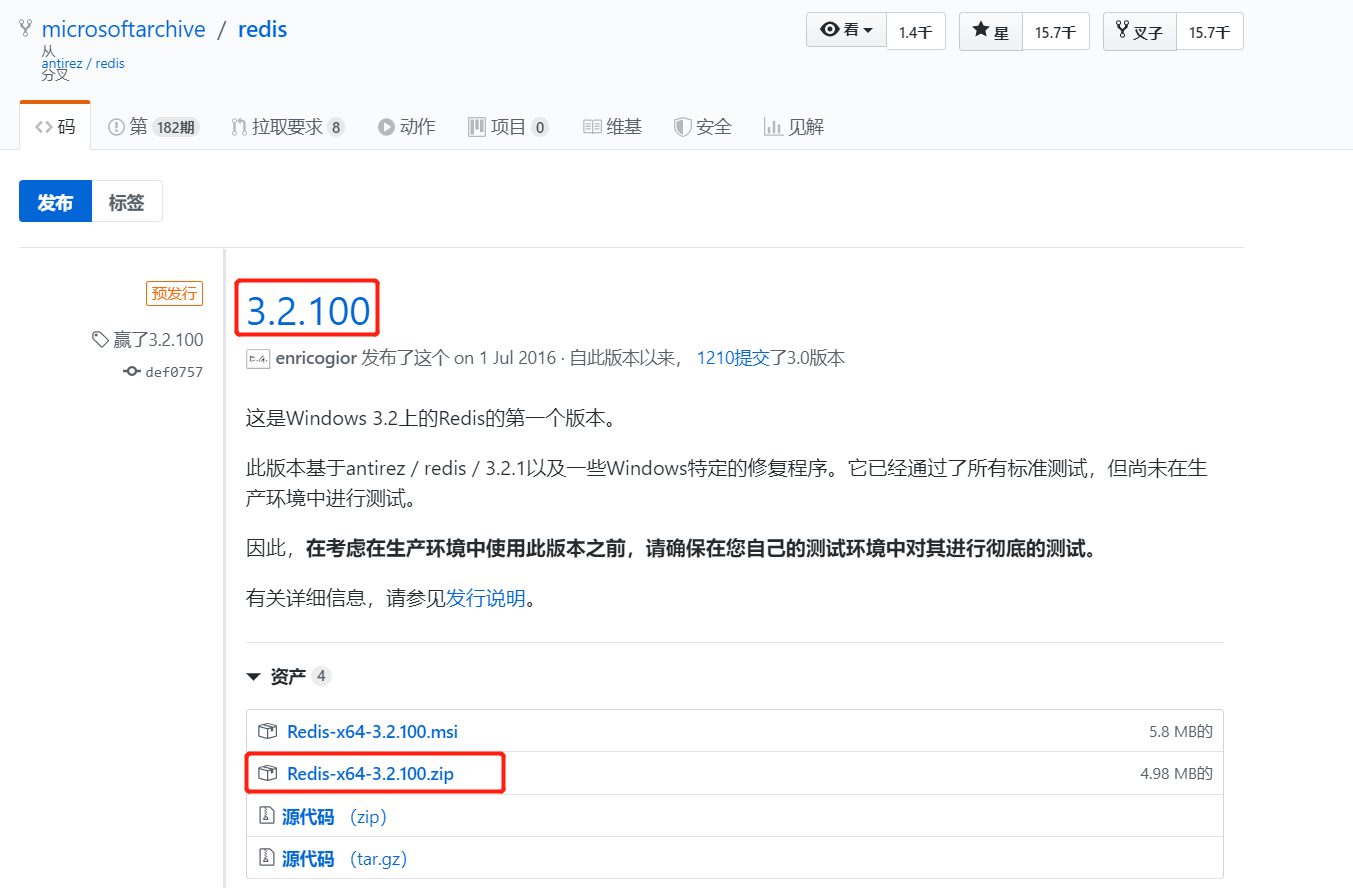Click the Star icon to star redis

pos(983,30)
